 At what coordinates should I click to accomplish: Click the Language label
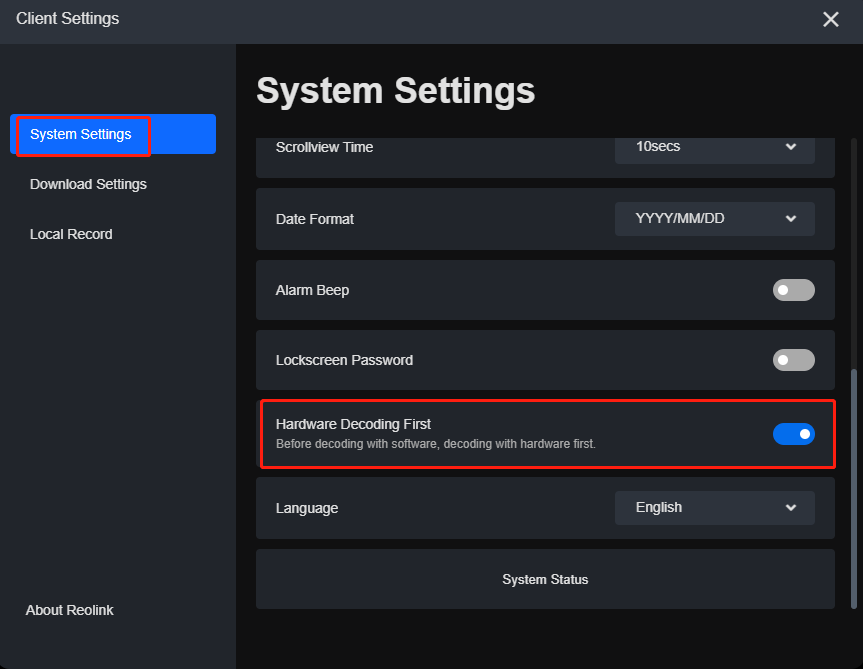click(x=307, y=508)
